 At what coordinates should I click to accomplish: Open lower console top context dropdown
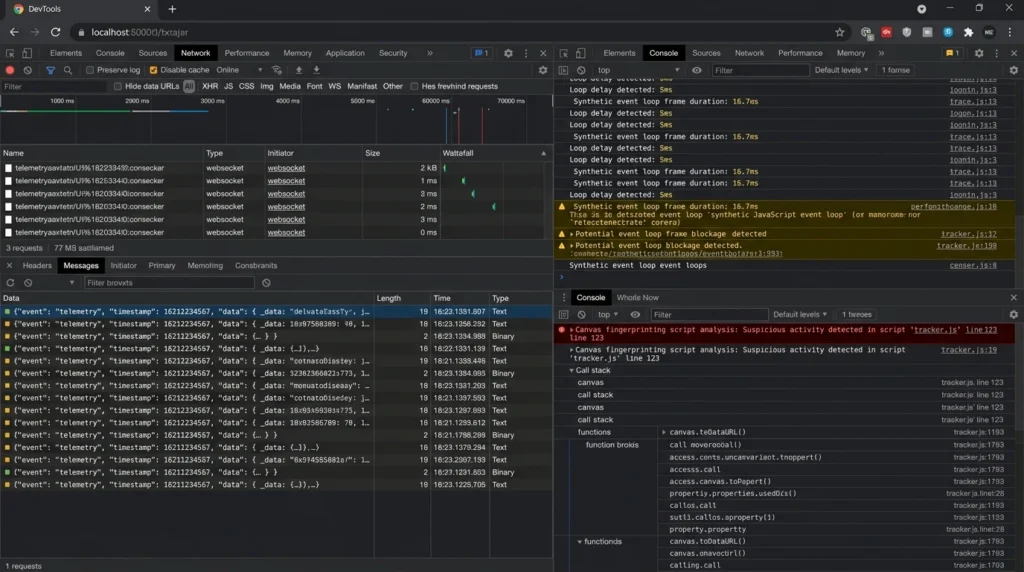(607, 314)
